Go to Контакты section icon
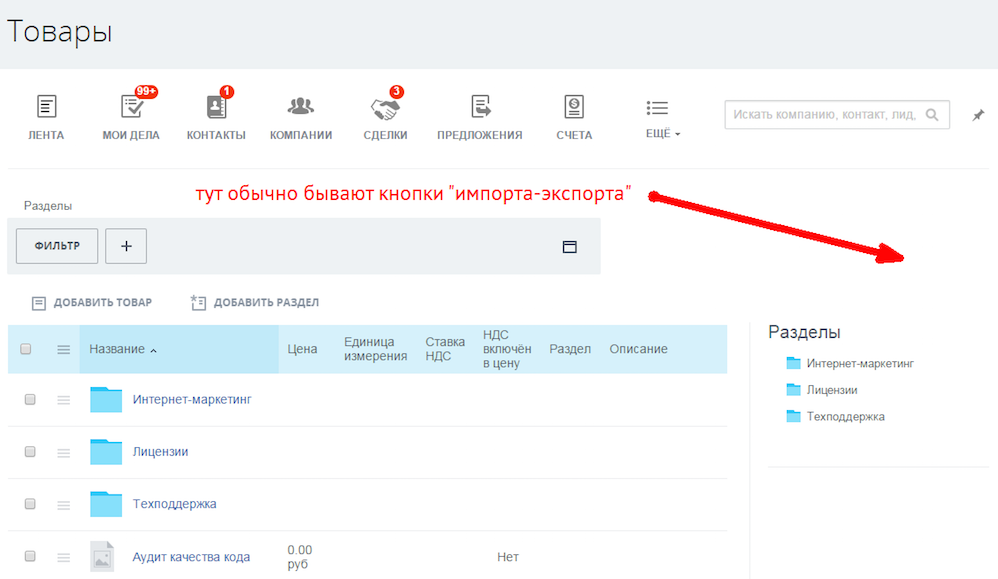 [x=216, y=107]
